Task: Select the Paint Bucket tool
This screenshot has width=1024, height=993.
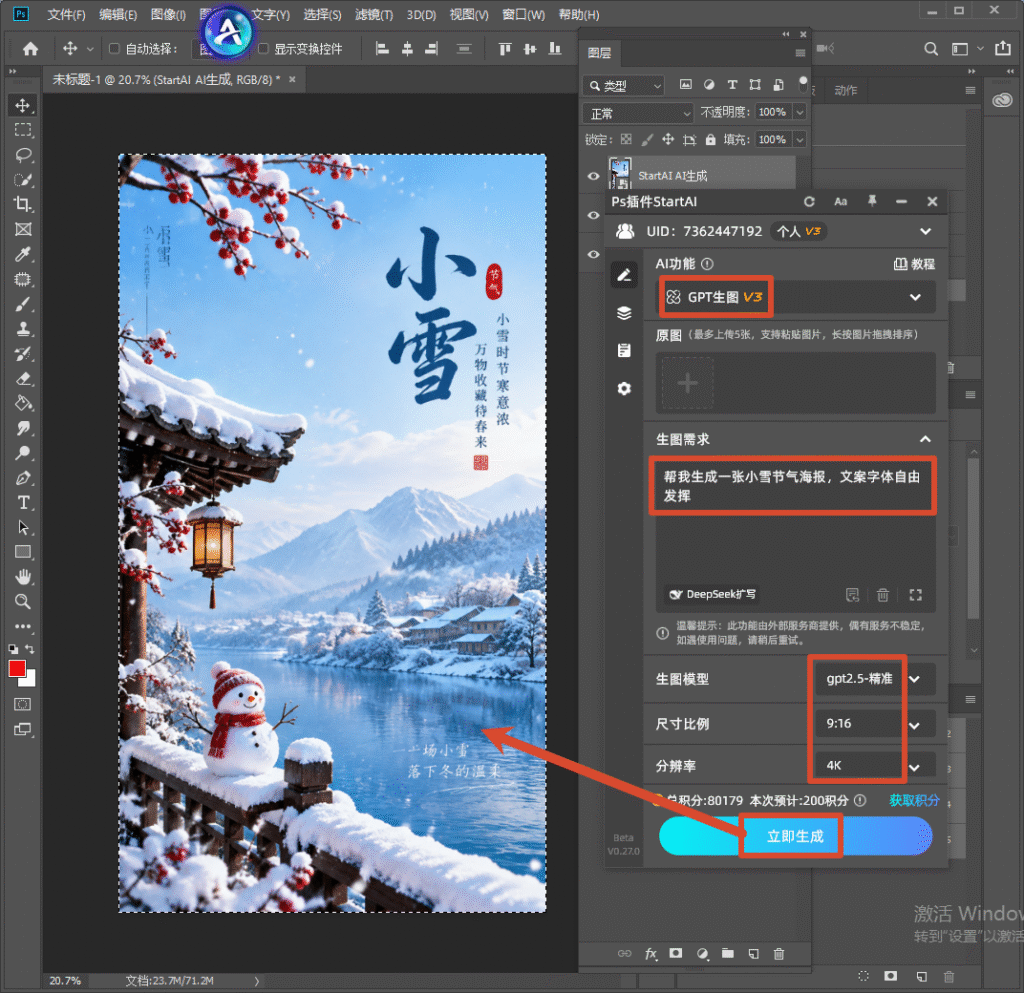Action: point(23,403)
